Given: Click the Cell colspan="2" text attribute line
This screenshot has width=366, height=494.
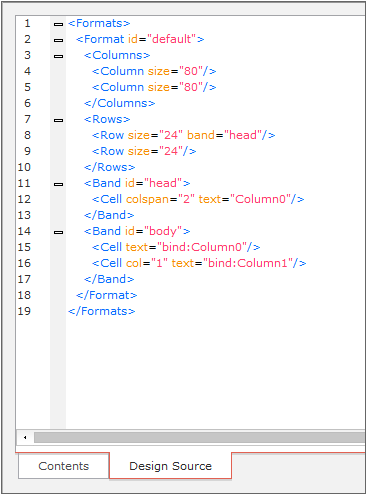Looking at the screenshot, I should 198,199.
